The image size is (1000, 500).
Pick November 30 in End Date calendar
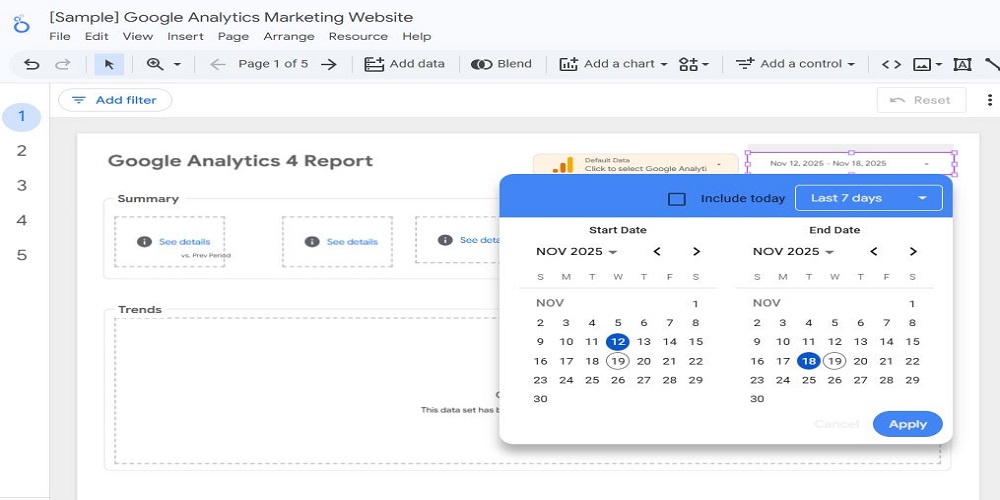757,399
